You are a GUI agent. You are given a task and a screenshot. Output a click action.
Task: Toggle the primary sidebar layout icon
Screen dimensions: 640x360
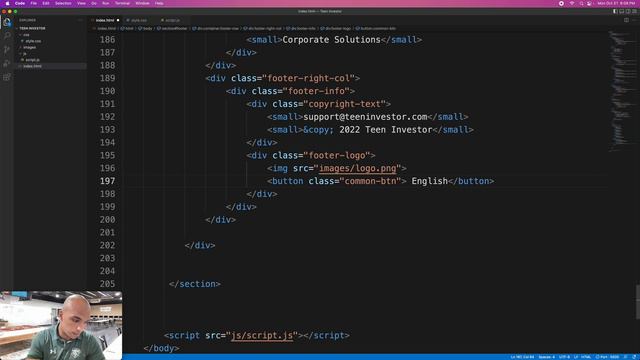[615, 11]
